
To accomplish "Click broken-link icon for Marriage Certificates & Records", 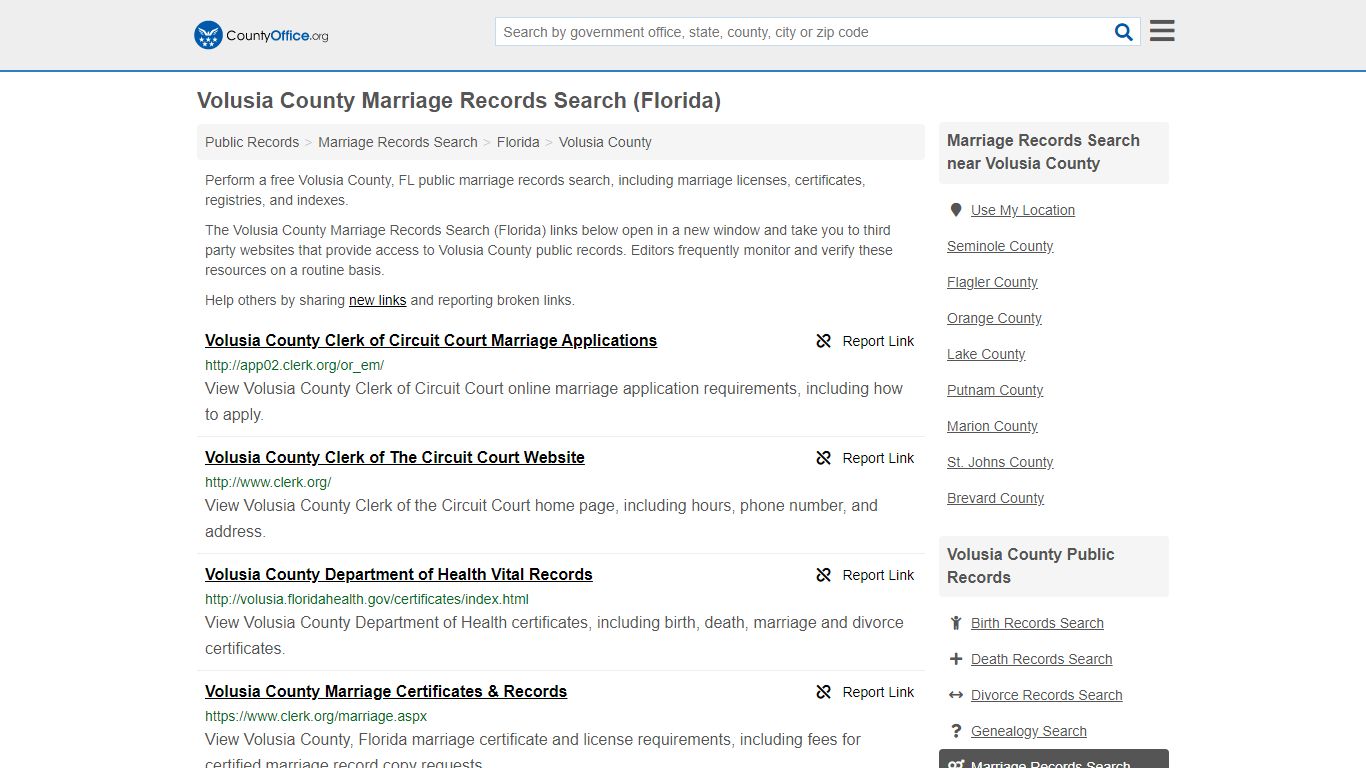I will (824, 692).
